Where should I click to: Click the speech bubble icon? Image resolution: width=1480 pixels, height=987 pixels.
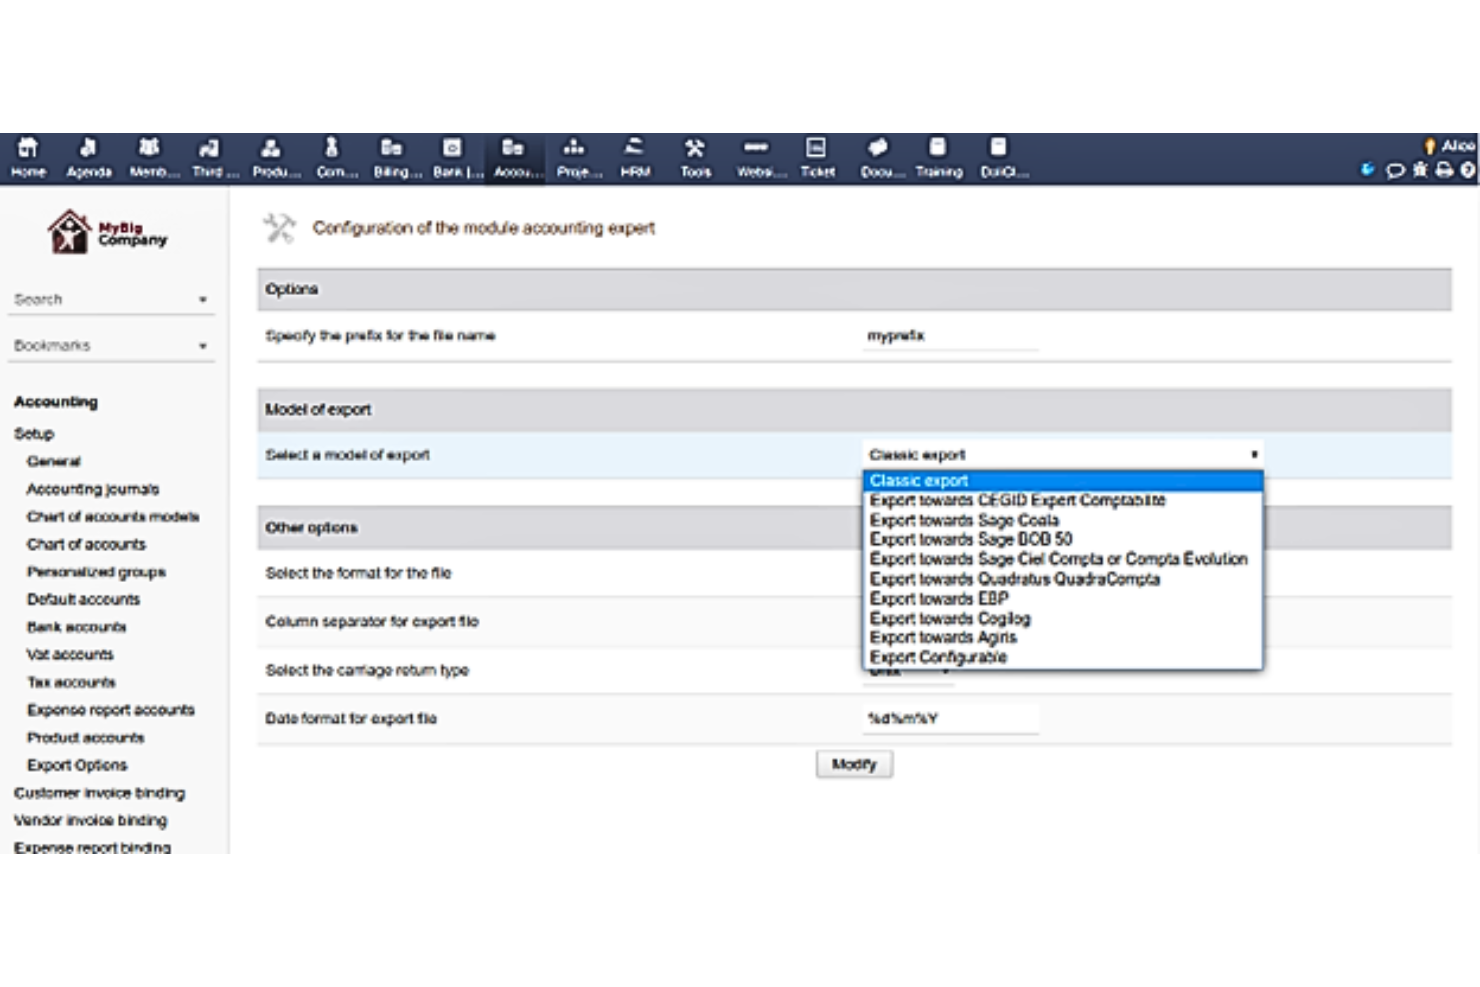[x=1395, y=170]
